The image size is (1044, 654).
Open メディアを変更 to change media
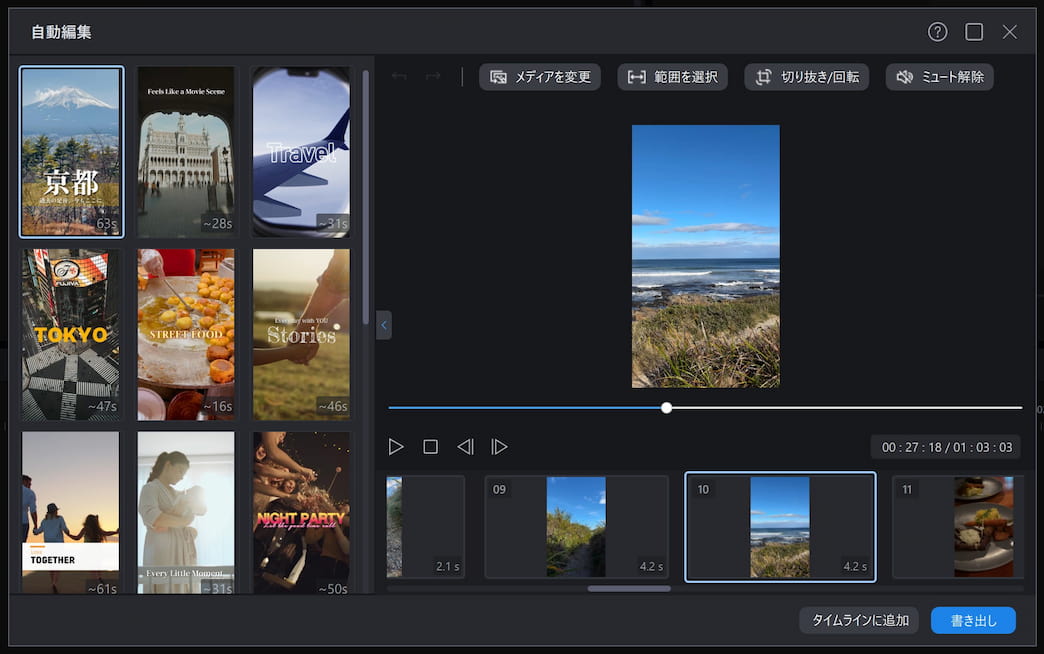(540, 77)
